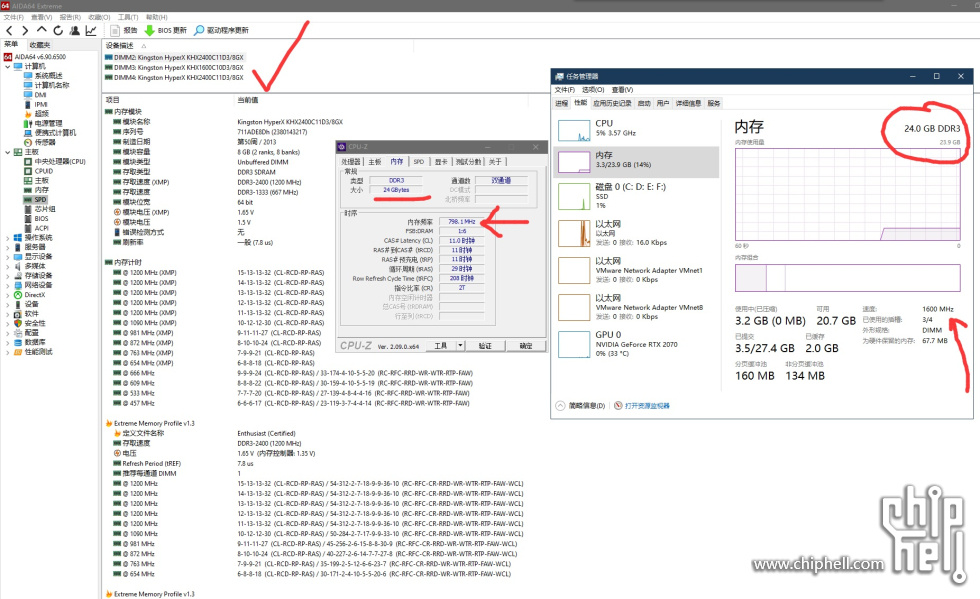Select the 系统概述 tree item
Screen dimensions: 980x599
point(48,76)
